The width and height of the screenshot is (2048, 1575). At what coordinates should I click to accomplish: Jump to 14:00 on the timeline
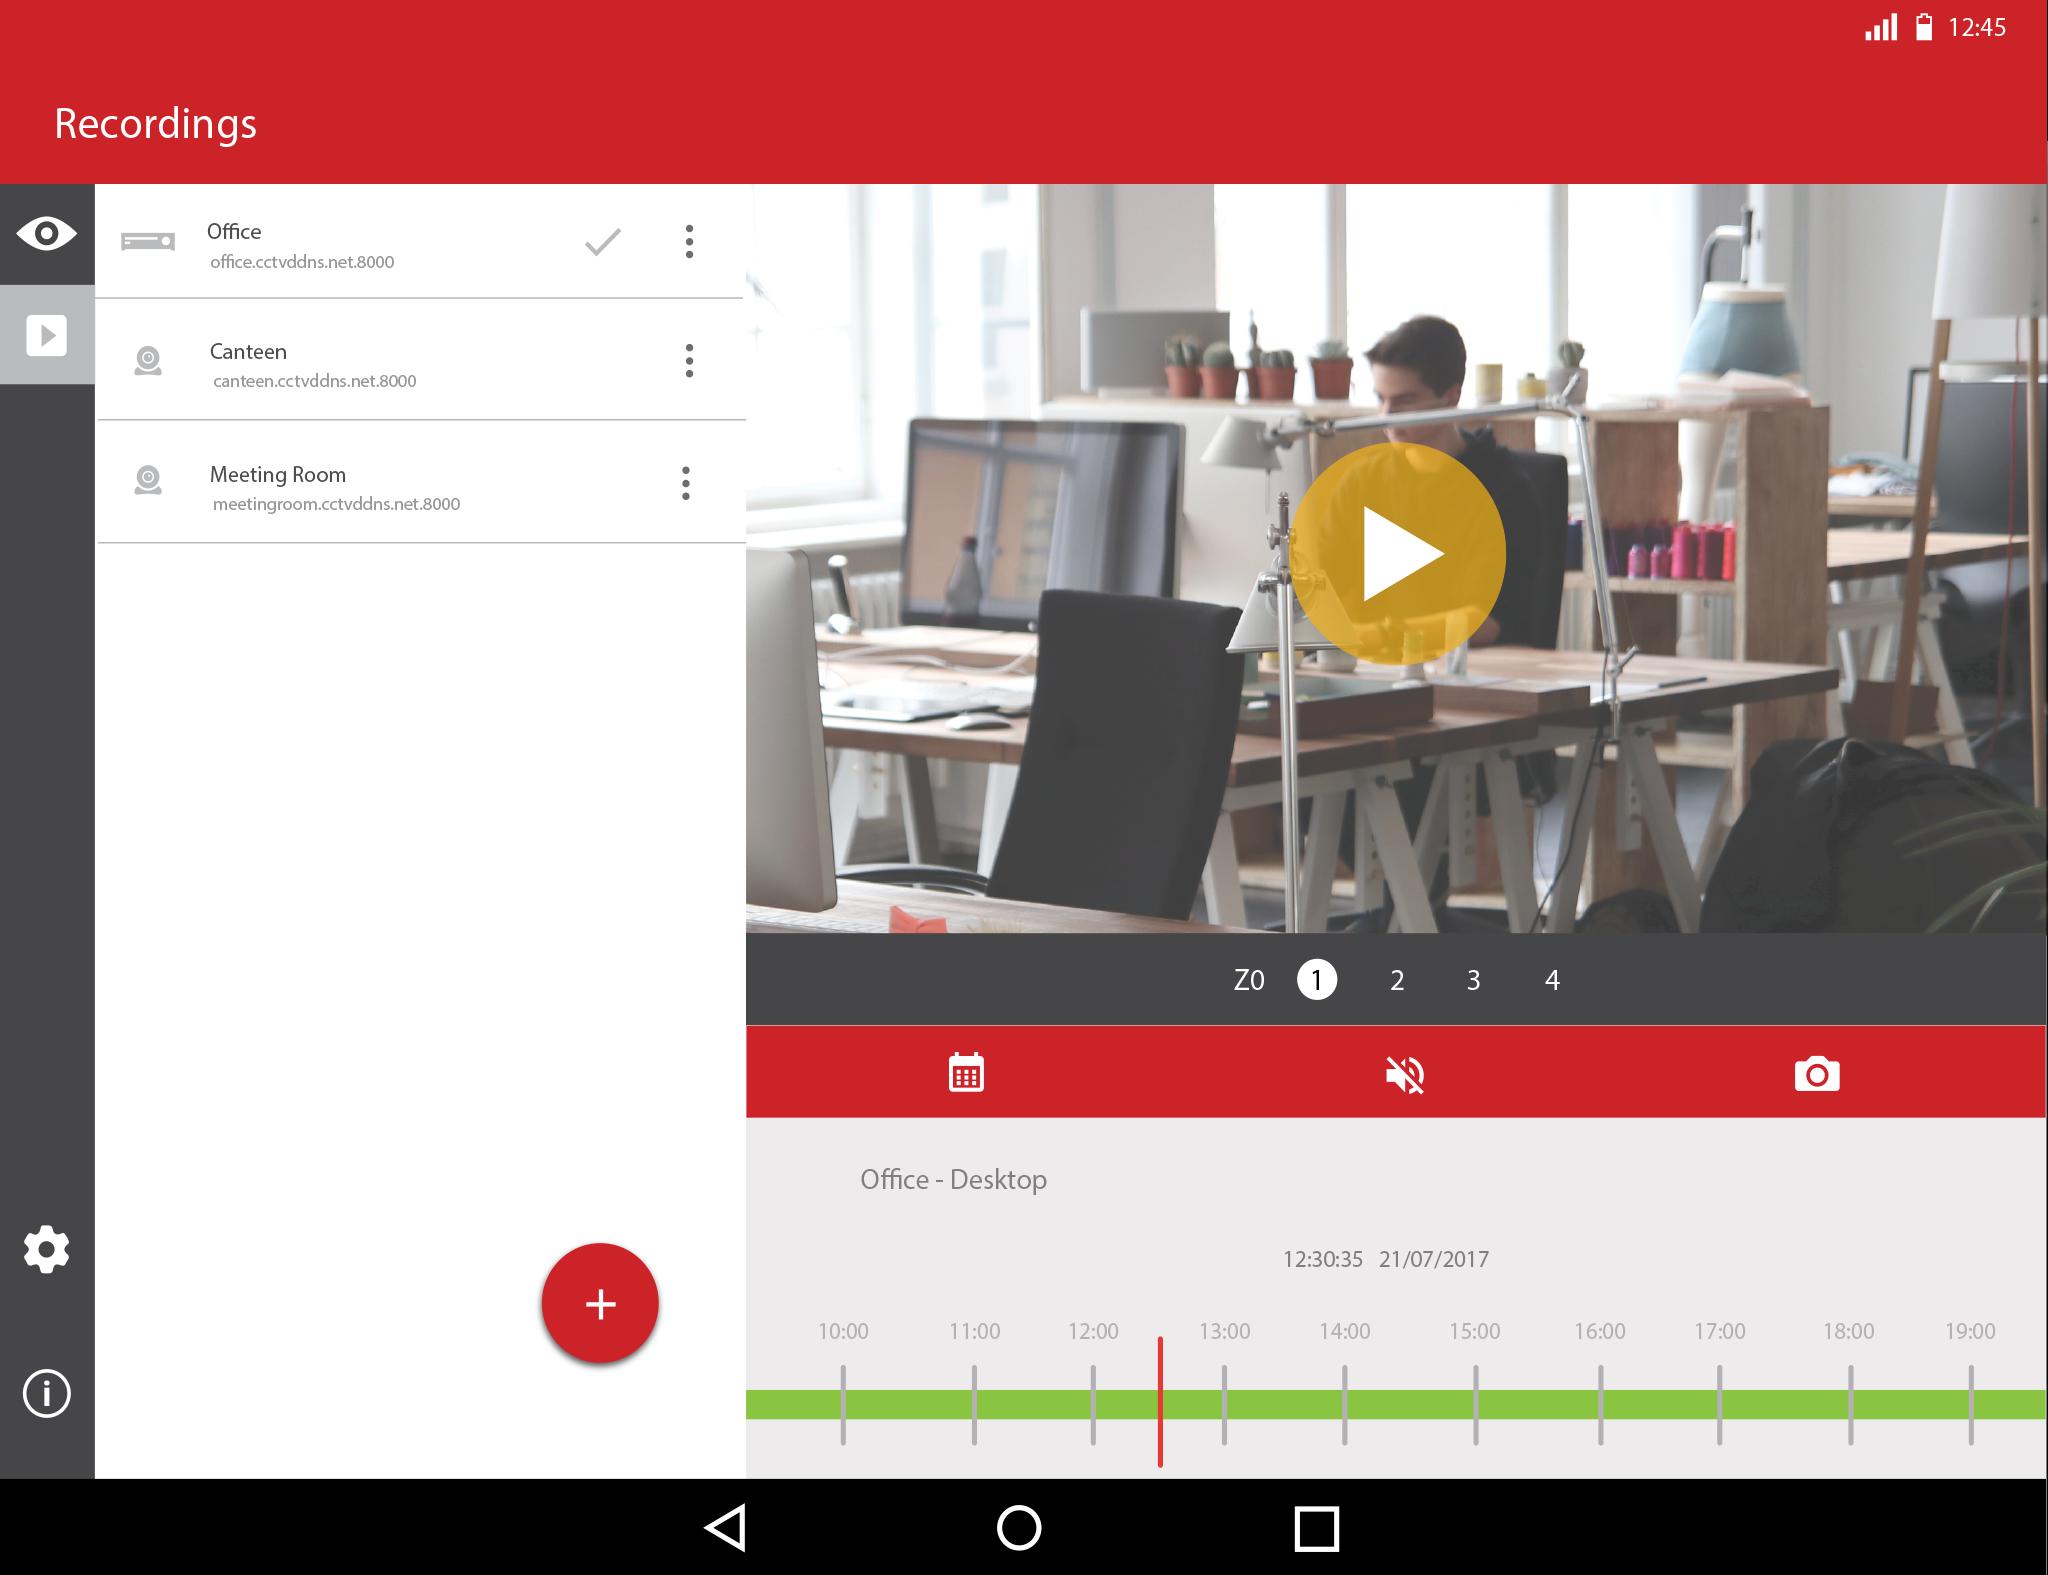pyautogui.click(x=1345, y=1331)
